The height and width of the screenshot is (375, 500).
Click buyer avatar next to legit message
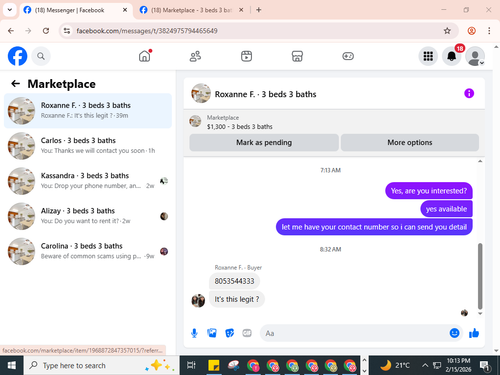click(198, 301)
